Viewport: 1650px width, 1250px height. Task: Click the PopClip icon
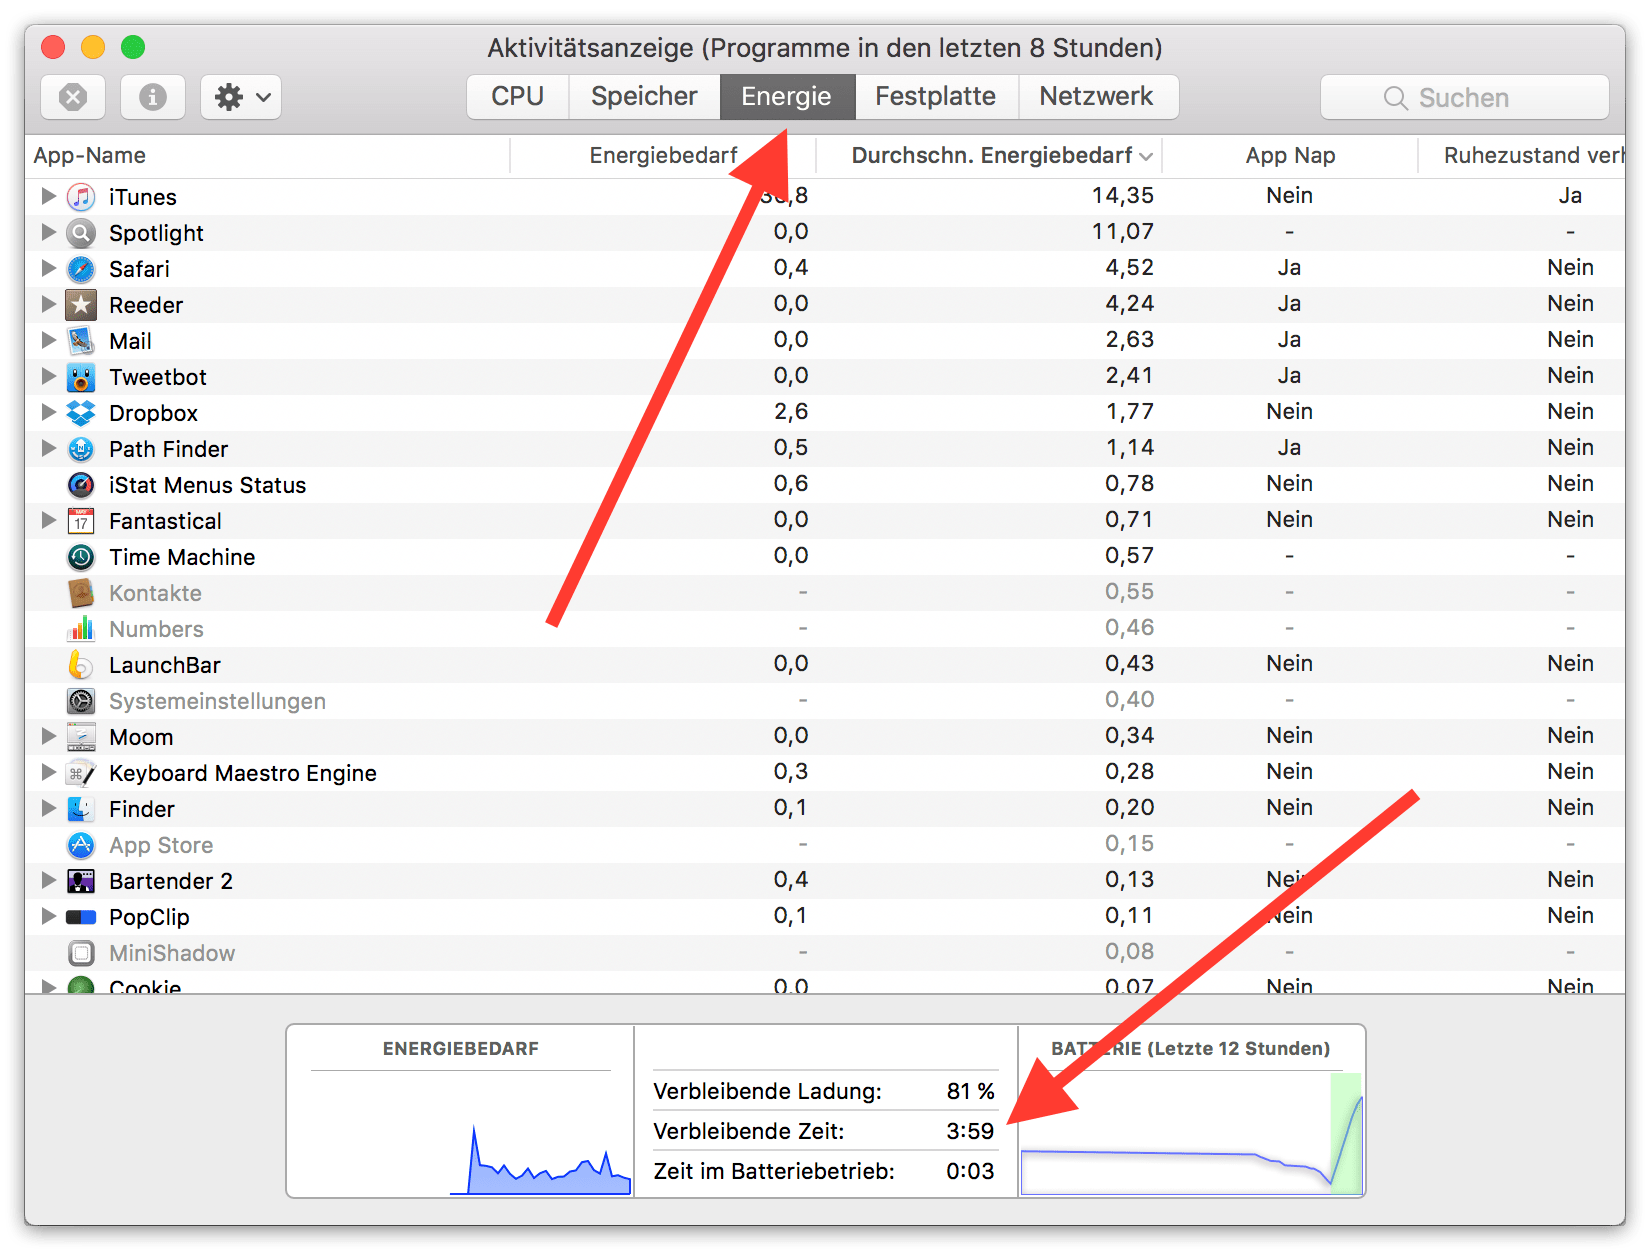click(81, 917)
